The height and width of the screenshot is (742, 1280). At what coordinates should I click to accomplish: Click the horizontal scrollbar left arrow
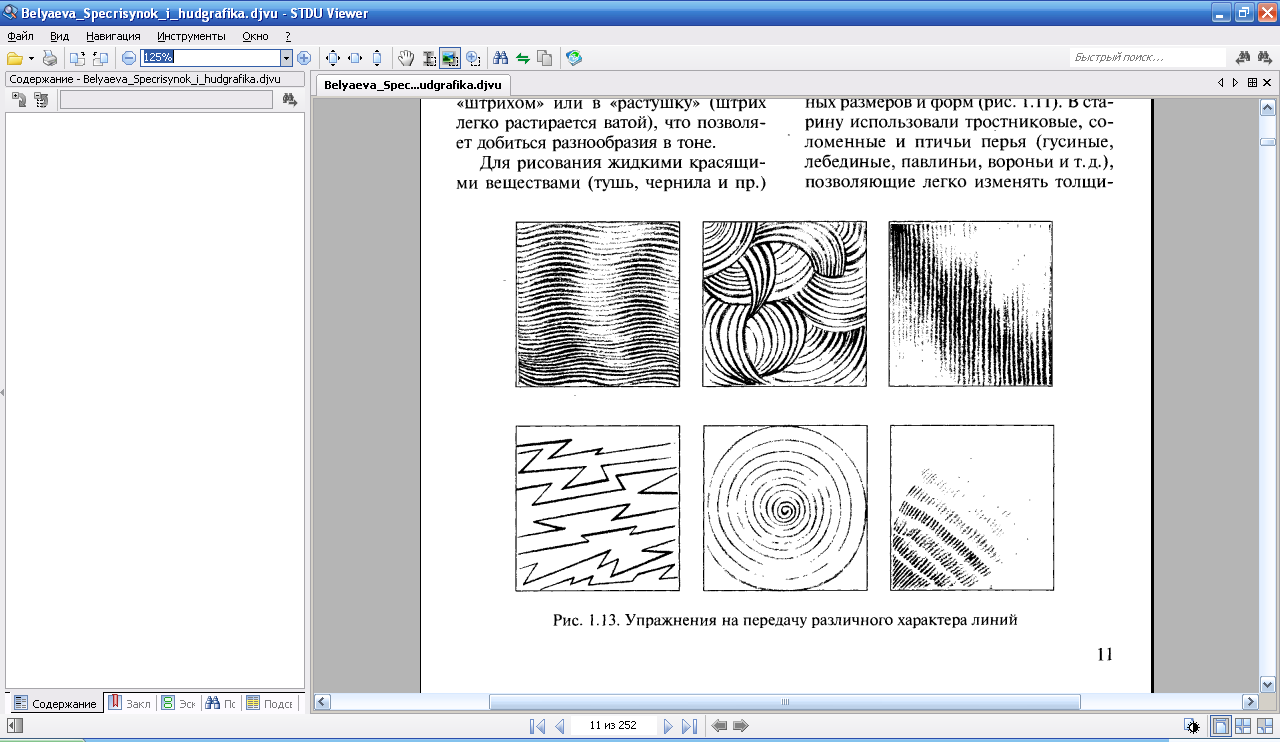click(x=322, y=702)
